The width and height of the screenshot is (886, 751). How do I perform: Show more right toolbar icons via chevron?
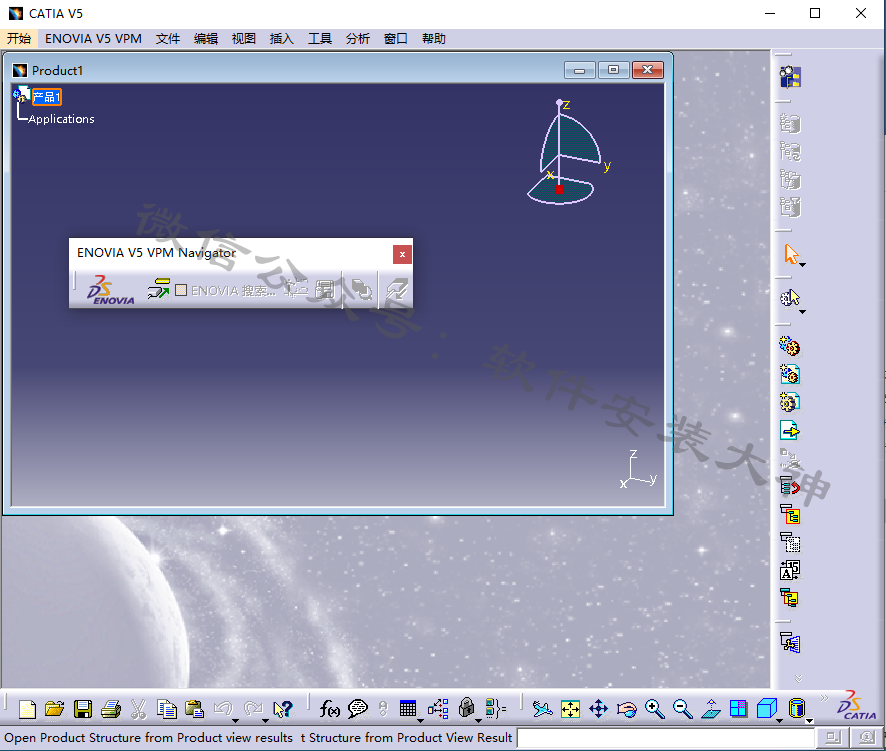[x=798, y=678]
